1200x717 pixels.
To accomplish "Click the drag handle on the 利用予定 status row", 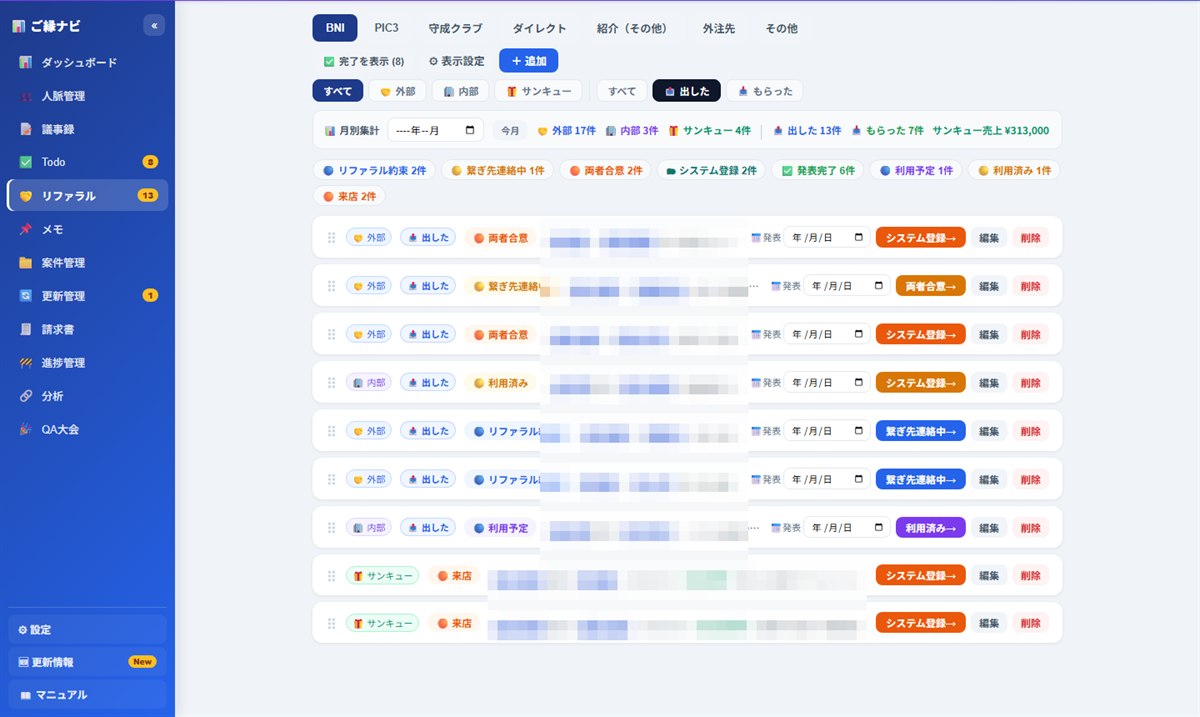I will tap(331, 528).
